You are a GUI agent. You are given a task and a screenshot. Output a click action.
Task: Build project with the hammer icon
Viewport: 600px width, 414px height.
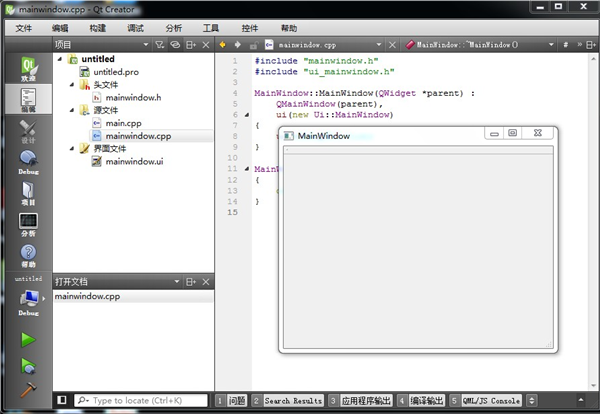pos(27,390)
